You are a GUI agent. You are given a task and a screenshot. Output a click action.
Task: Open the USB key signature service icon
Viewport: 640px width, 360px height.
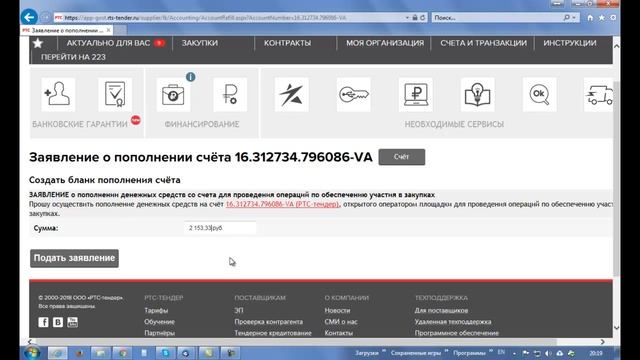(353, 94)
